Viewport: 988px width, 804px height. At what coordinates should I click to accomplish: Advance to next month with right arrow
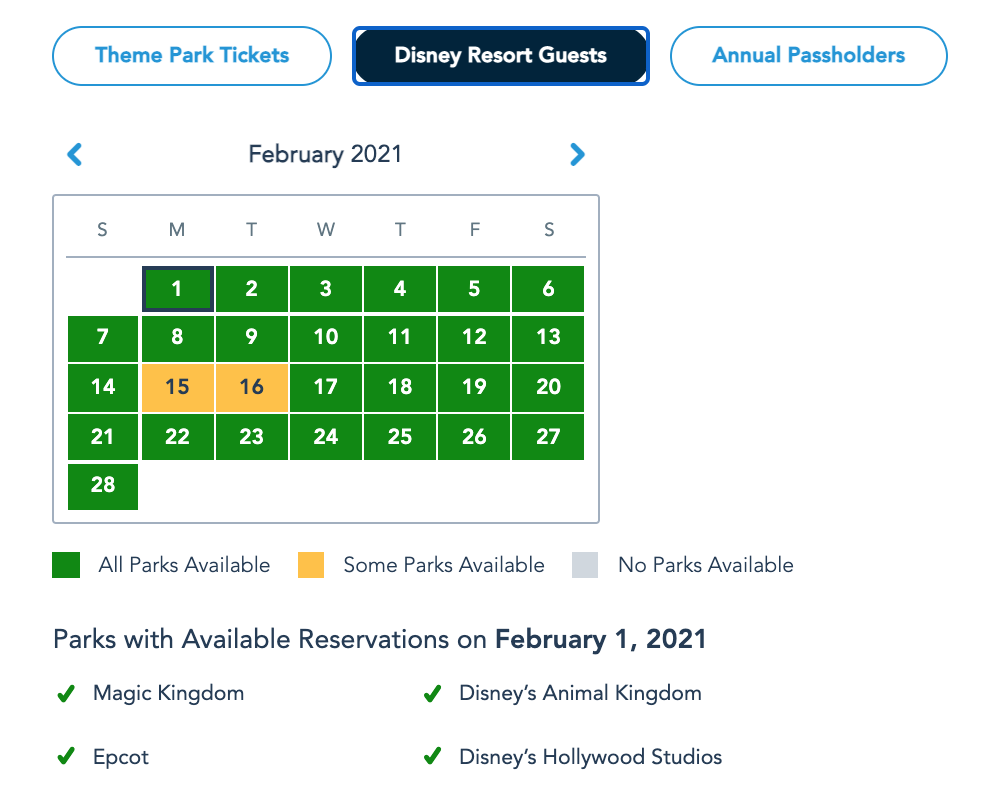pyautogui.click(x=577, y=154)
